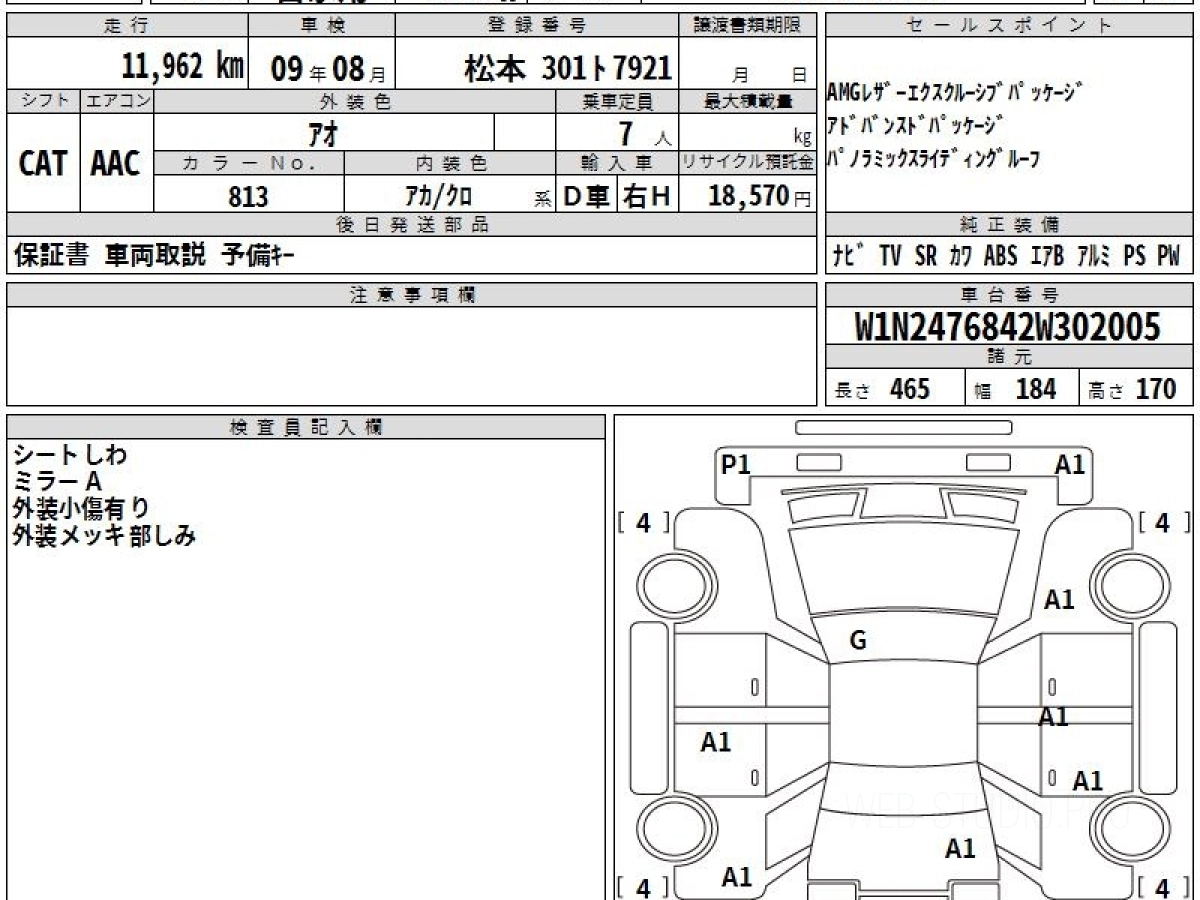Click the AAC air conditioner cell
The image size is (1200, 900).
(x=116, y=163)
